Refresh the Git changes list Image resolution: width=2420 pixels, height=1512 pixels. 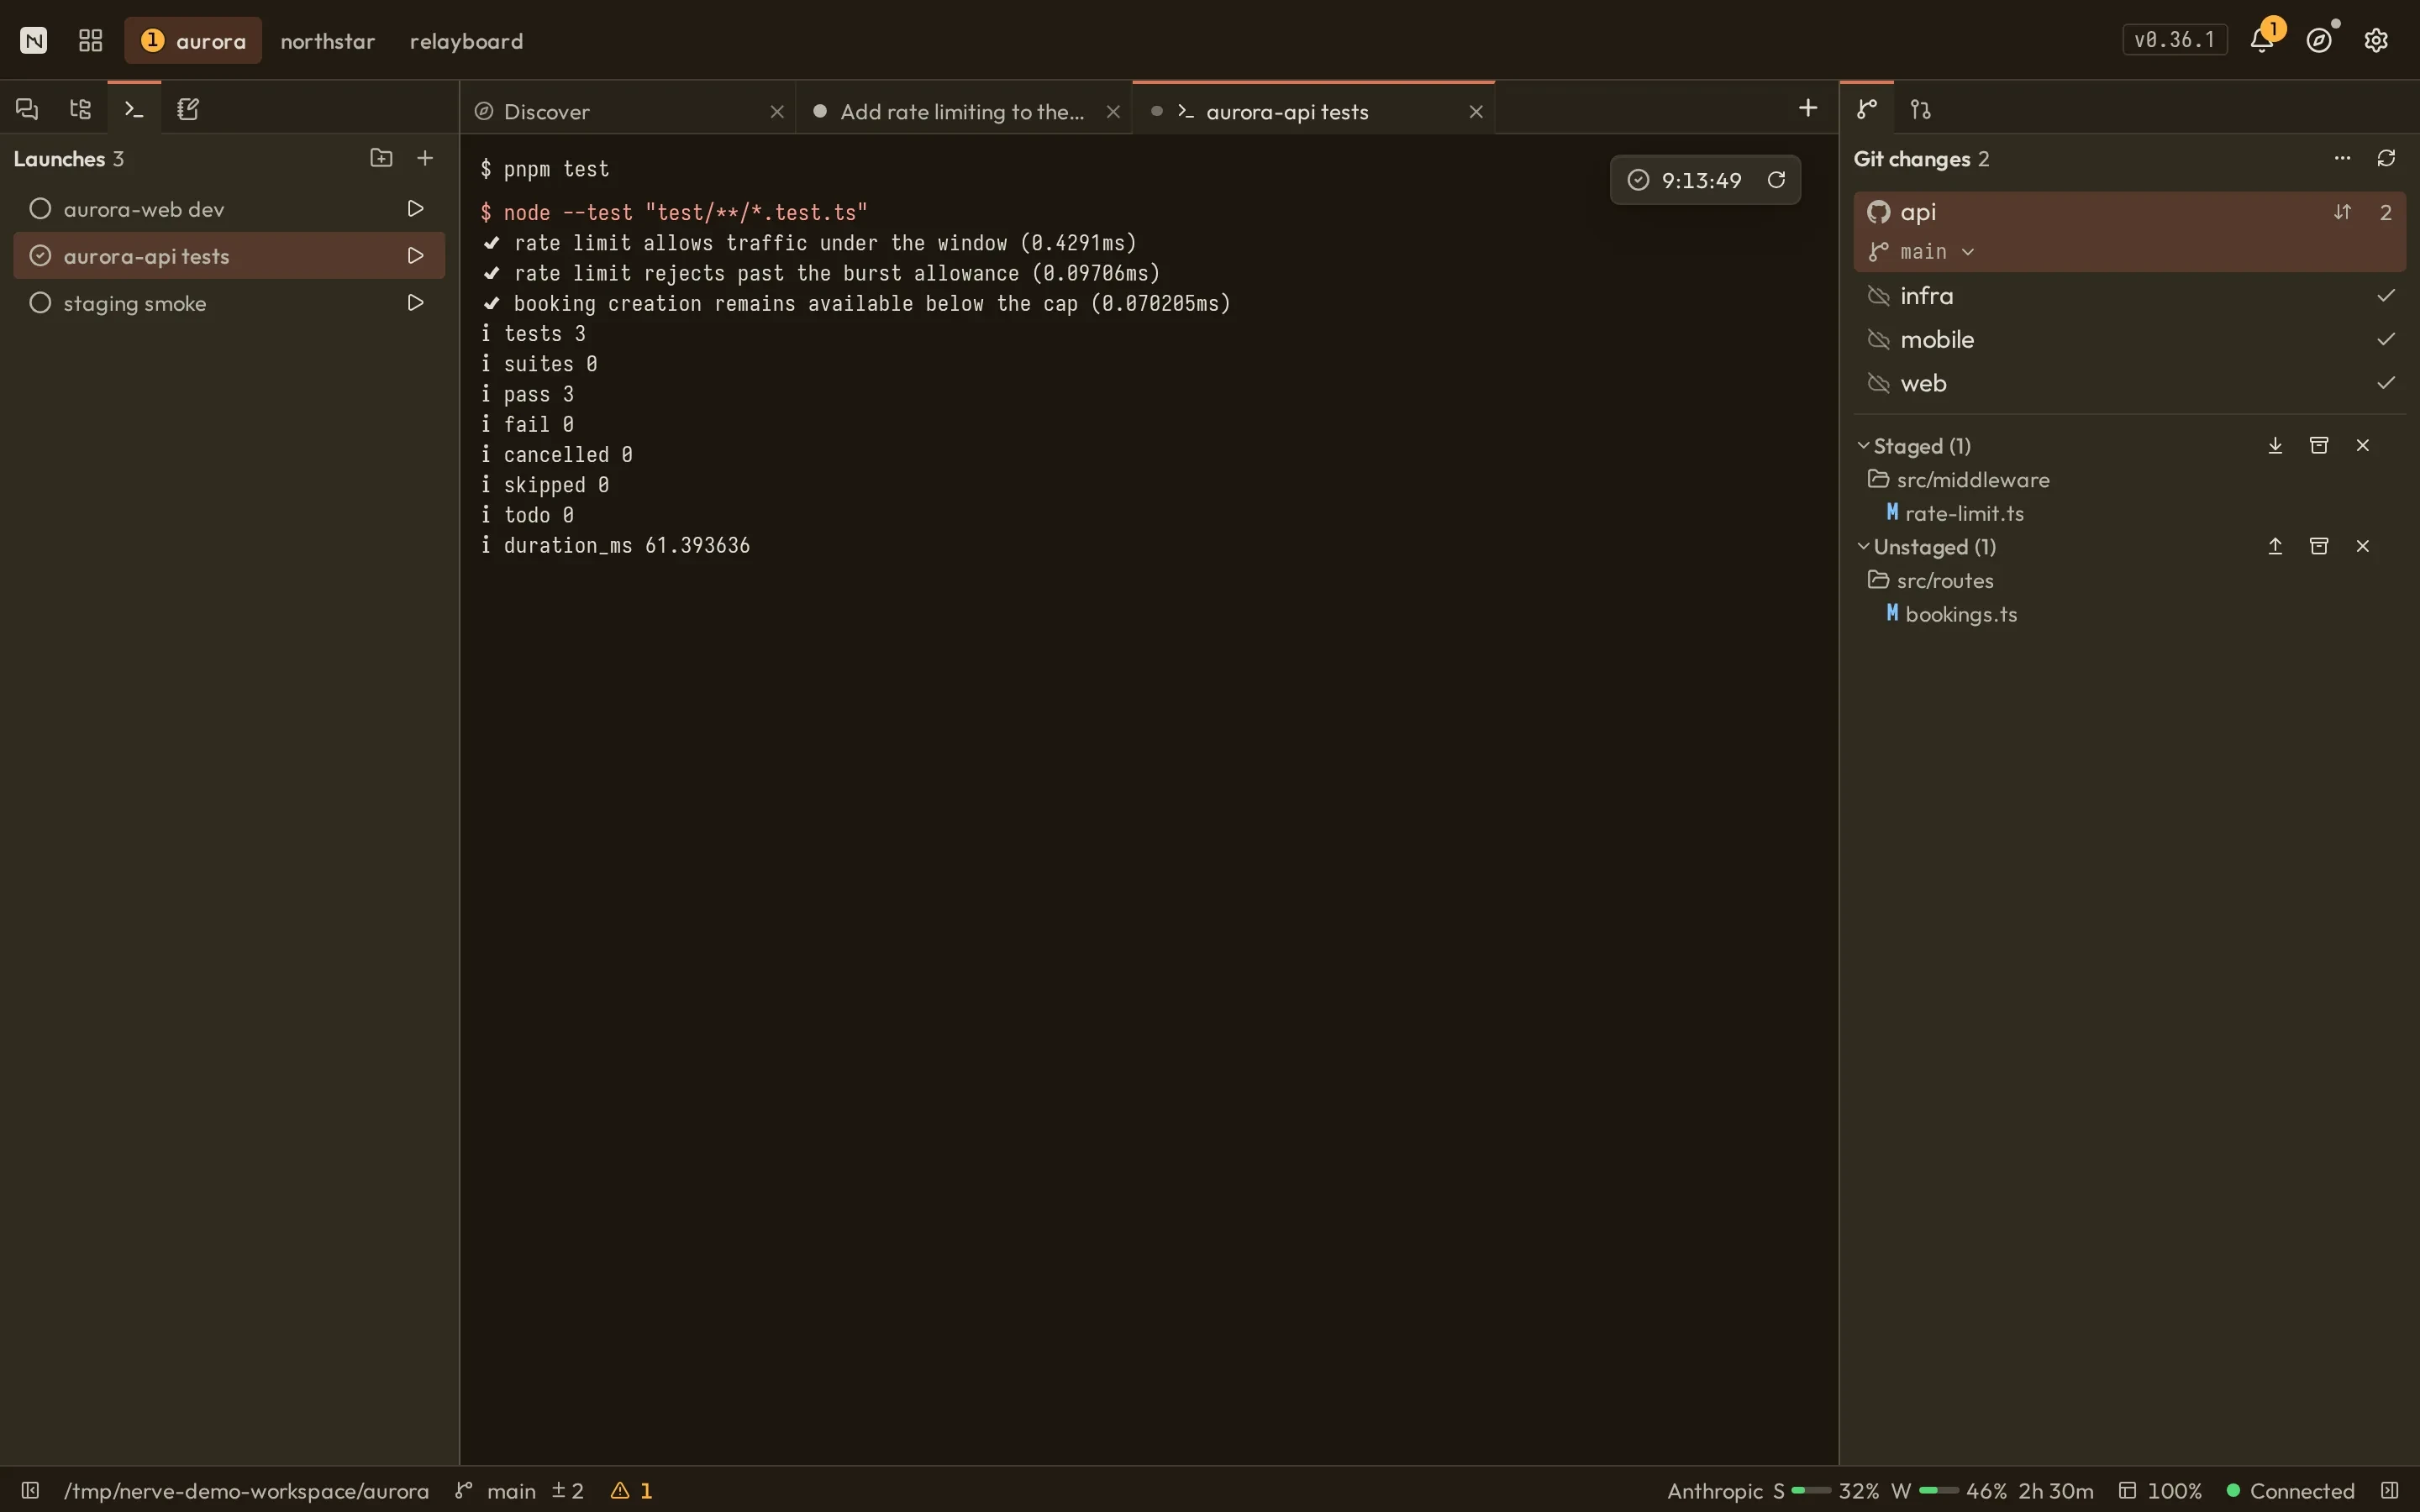pos(2386,158)
